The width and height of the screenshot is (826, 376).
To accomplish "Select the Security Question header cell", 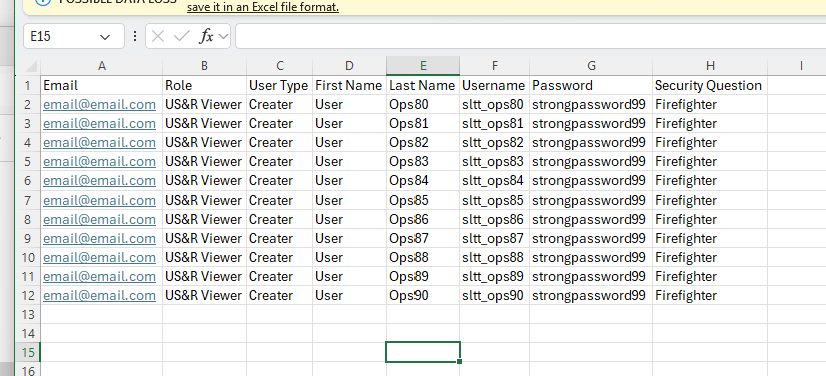I will pos(710,85).
